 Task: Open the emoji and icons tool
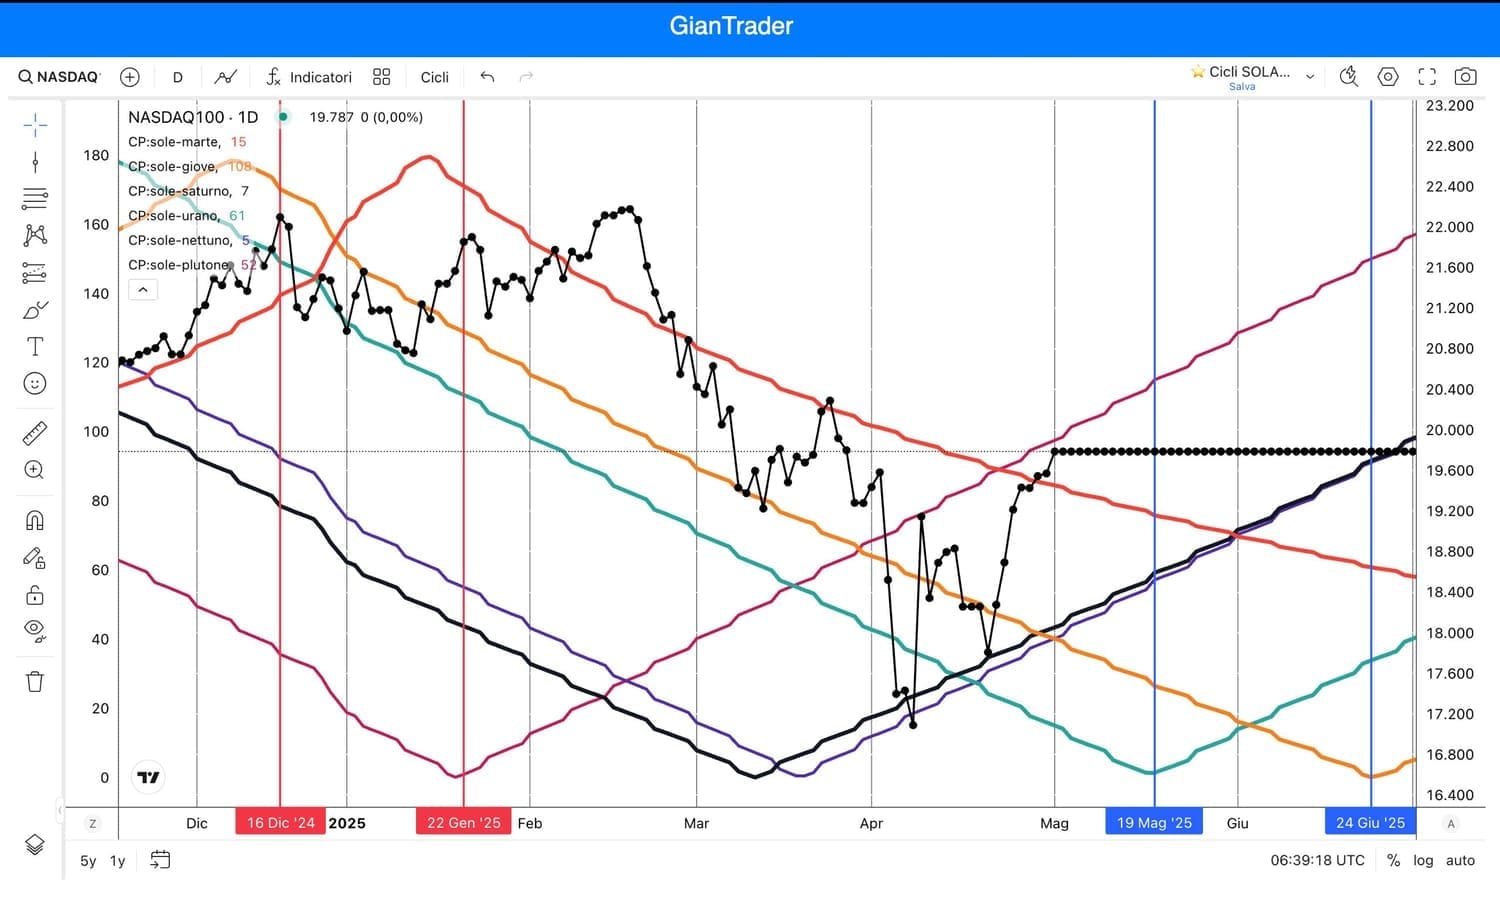(x=35, y=383)
